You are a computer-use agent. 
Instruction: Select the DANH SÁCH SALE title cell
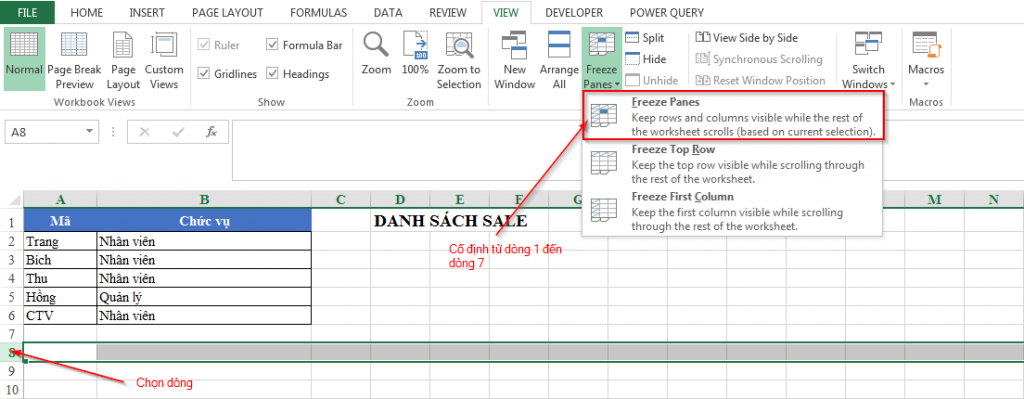[450, 221]
